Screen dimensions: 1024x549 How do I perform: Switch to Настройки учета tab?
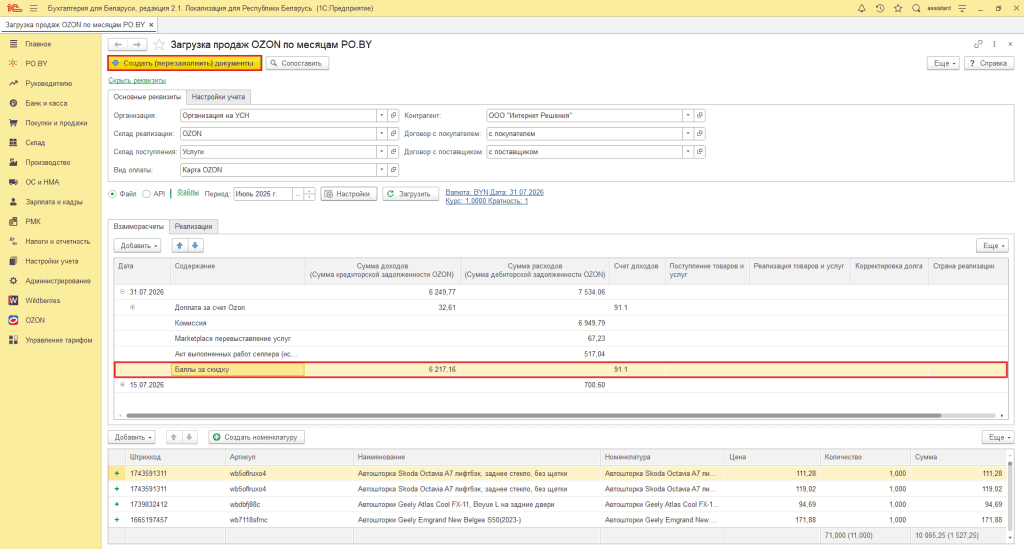click(x=218, y=97)
